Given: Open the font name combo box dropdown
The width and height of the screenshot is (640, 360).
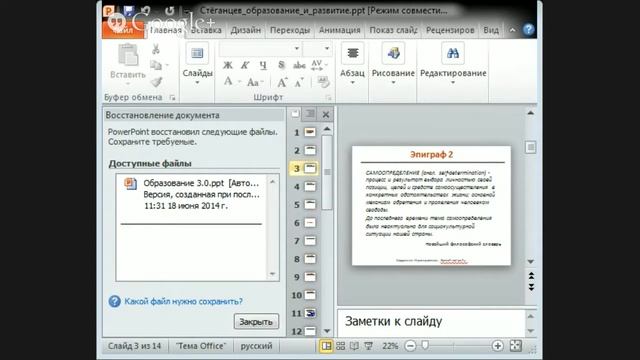Looking at the screenshot, I should (x=297, y=49).
